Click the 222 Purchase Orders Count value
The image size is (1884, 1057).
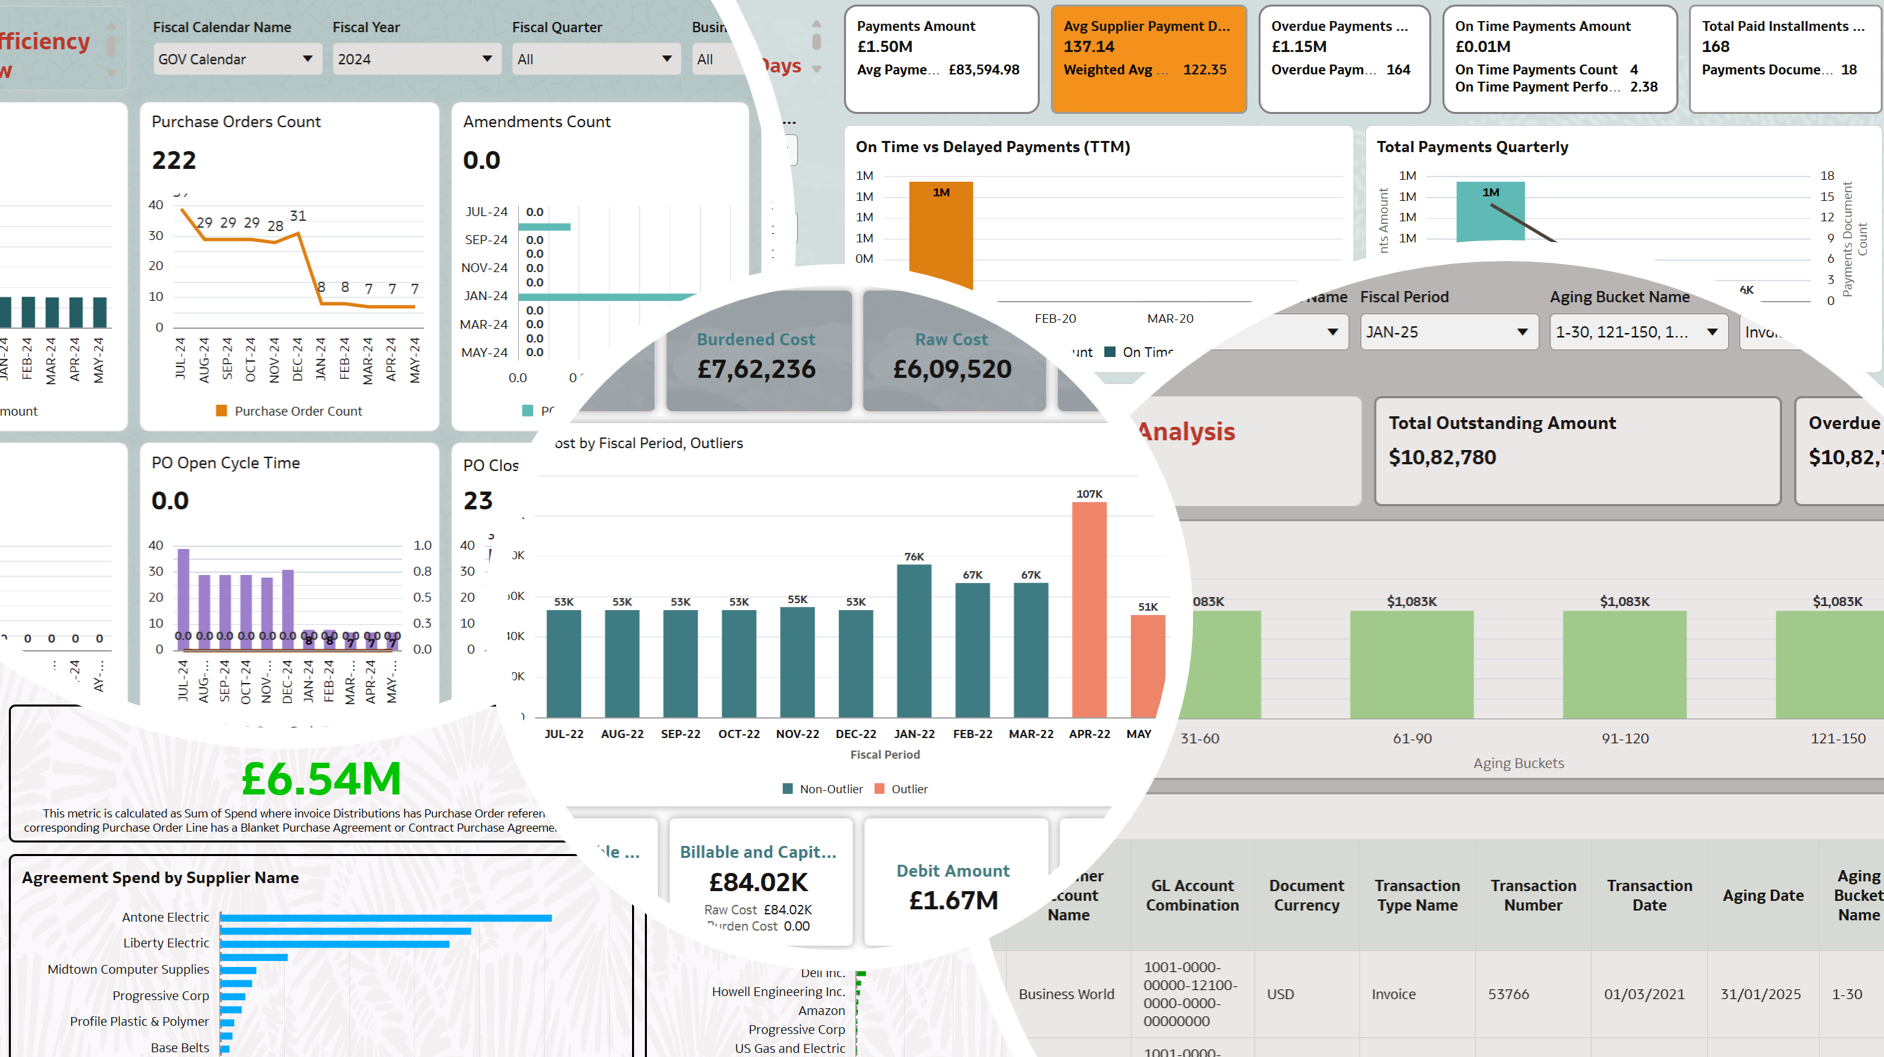[174, 160]
